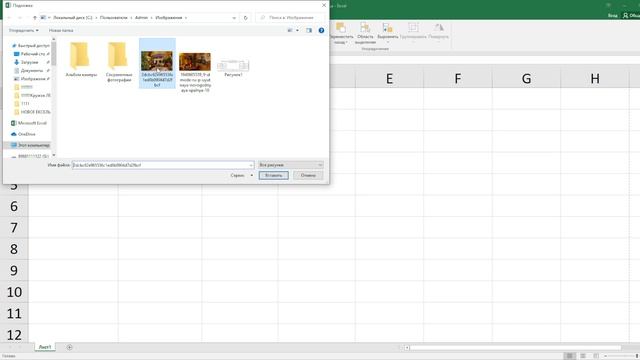The width and height of the screenshot is (640, 360).
Task: Create a folder with Новая папка
Action: pyautogui.click(x=61, y=30)
